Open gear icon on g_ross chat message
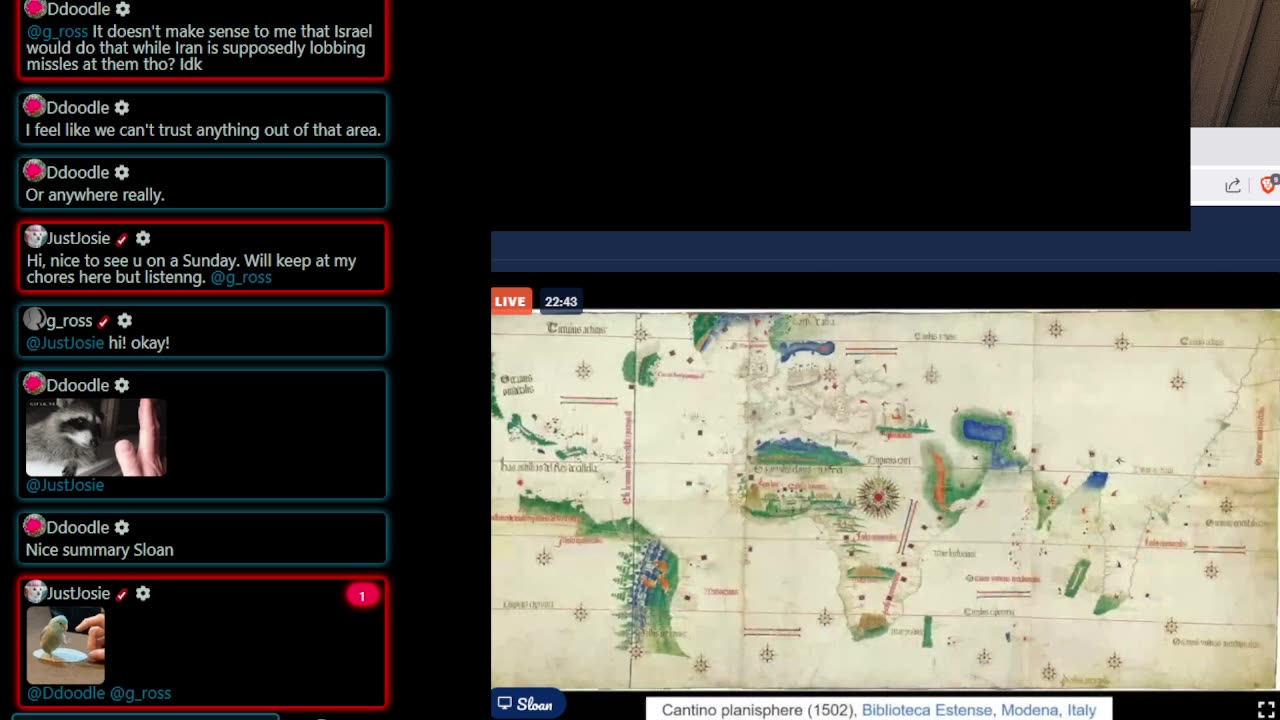Screen dimensions: 1280x720 [125, 321]
